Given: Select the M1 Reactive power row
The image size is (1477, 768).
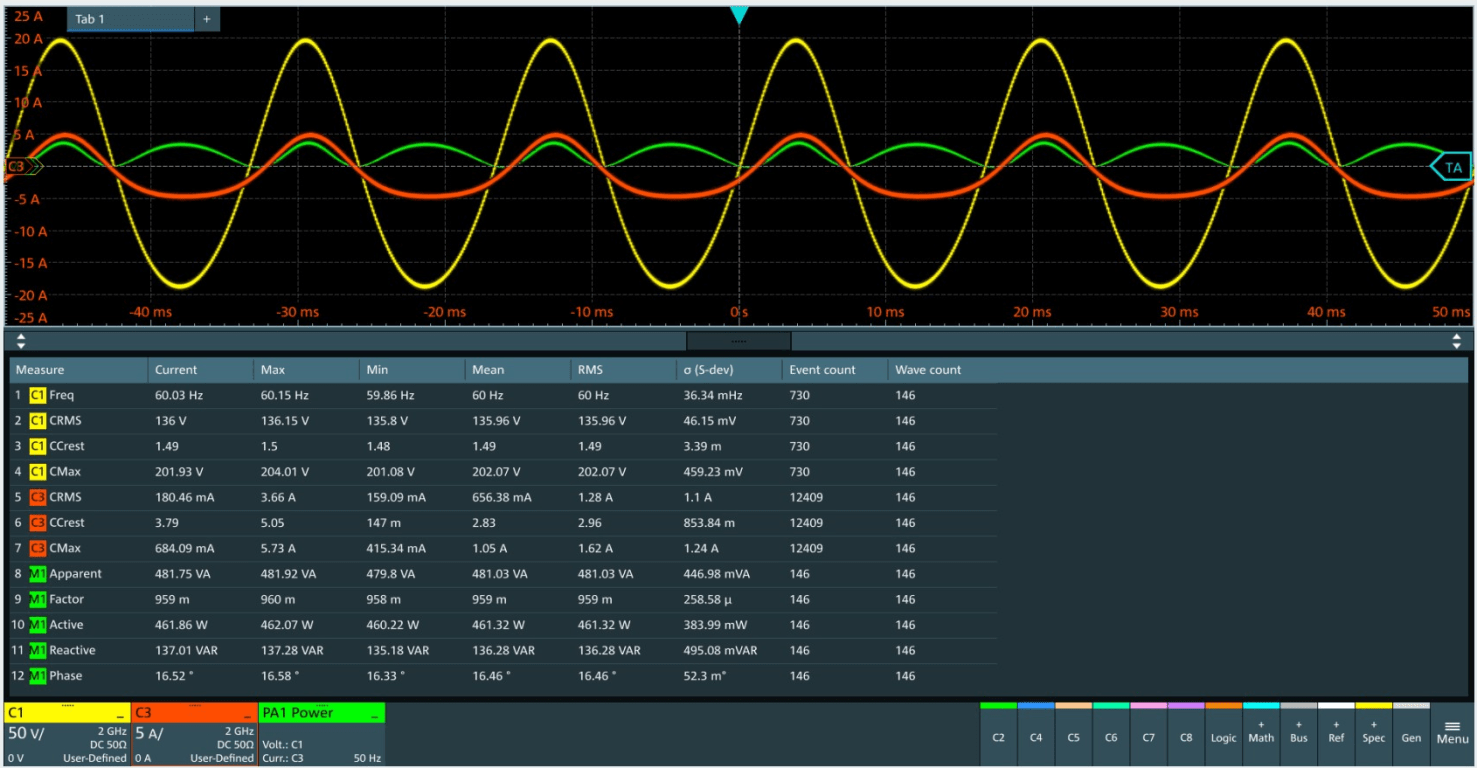Looking at the screenshot, I should (504, 650).
